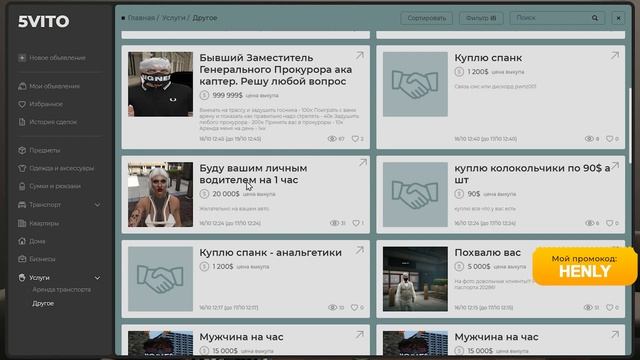
Task: Click the price 20 000$
Action: [x=226, y=194]
